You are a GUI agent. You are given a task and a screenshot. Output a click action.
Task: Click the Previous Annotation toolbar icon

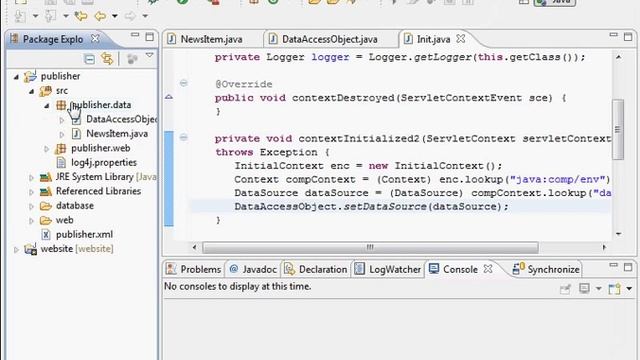[x=50, y=16]
